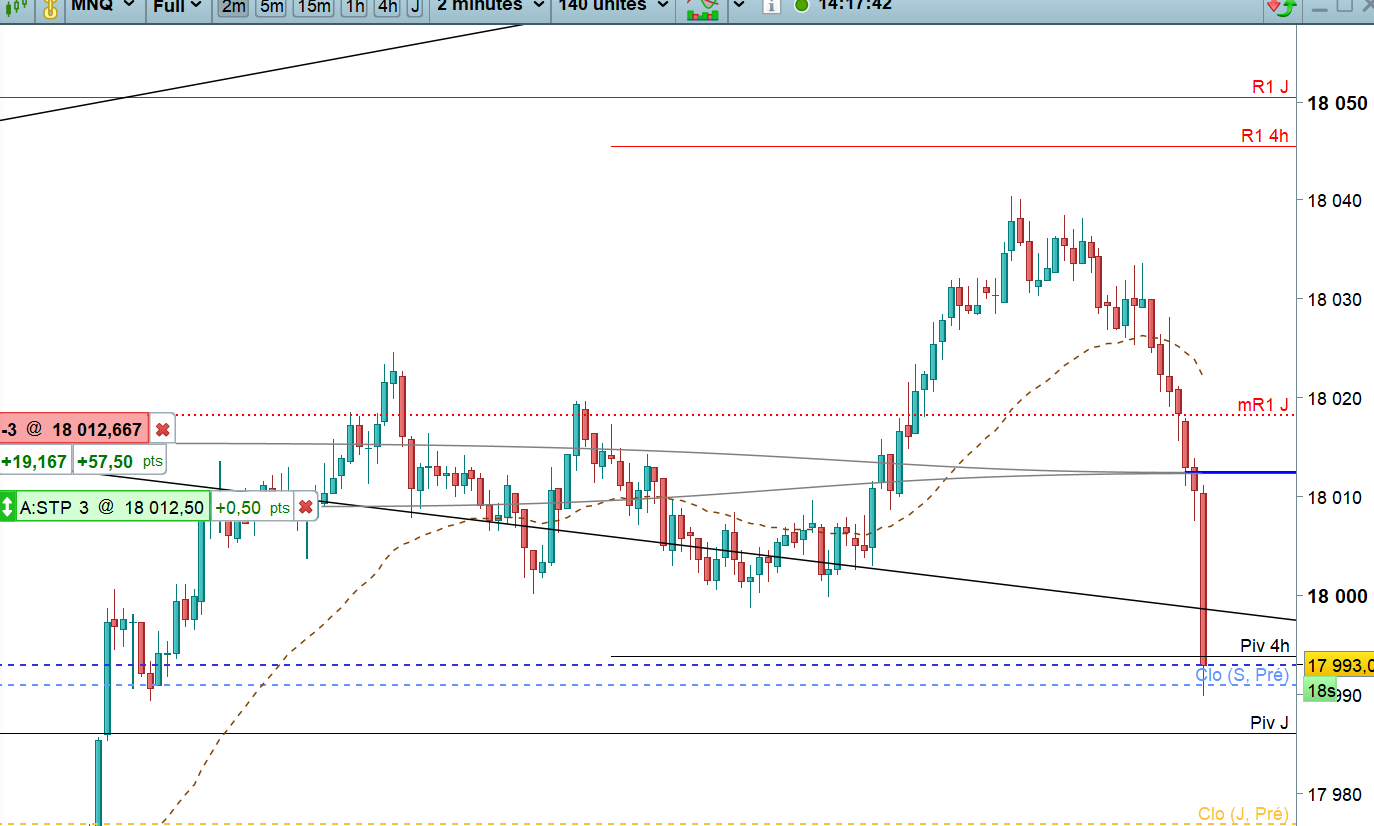
Task: Click the +19,167 profit label
Action: (x=35, y=461)
